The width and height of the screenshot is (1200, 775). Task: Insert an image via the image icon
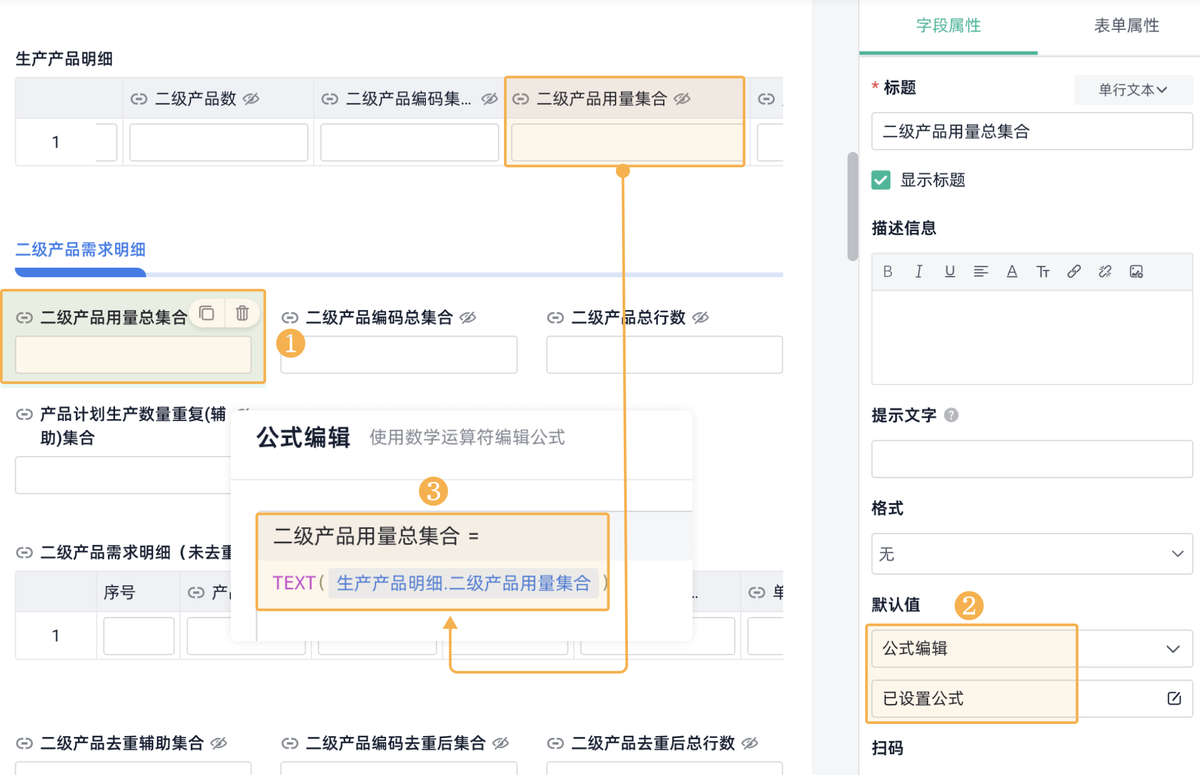tap(1137, 271)
